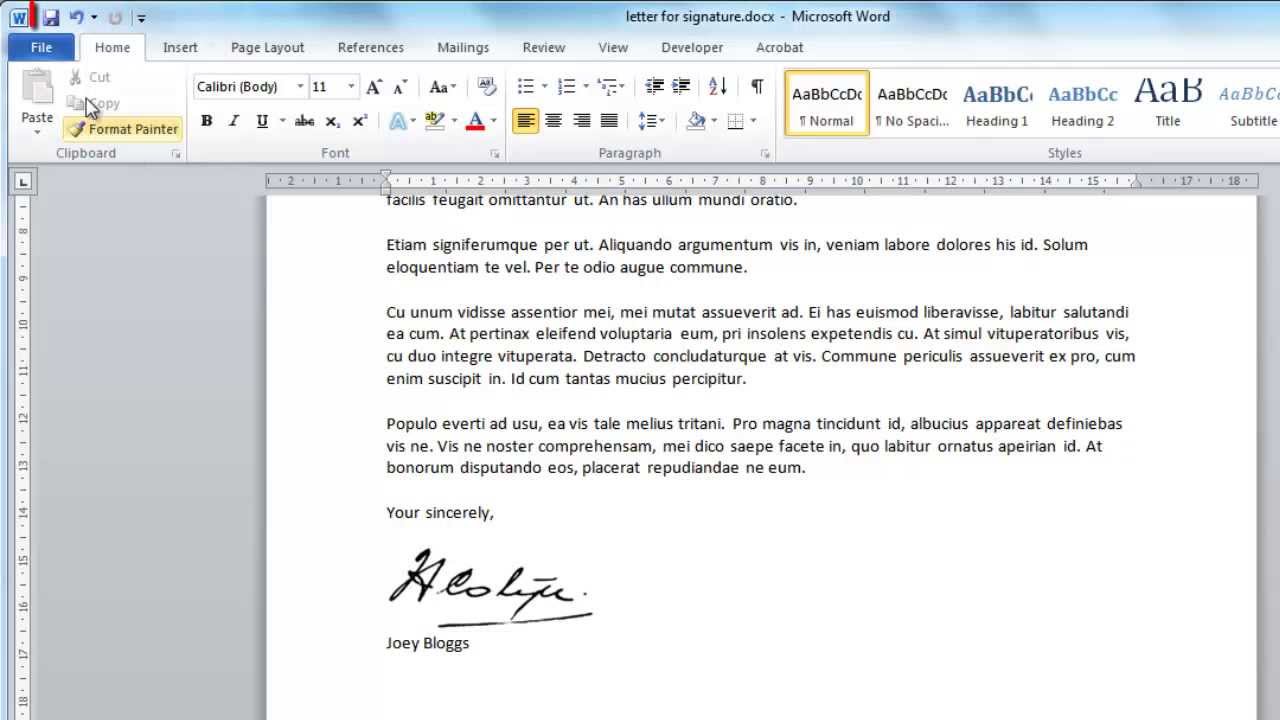Toggle strikethrough formatting
1280x720 pixels.
click(304, 121)
